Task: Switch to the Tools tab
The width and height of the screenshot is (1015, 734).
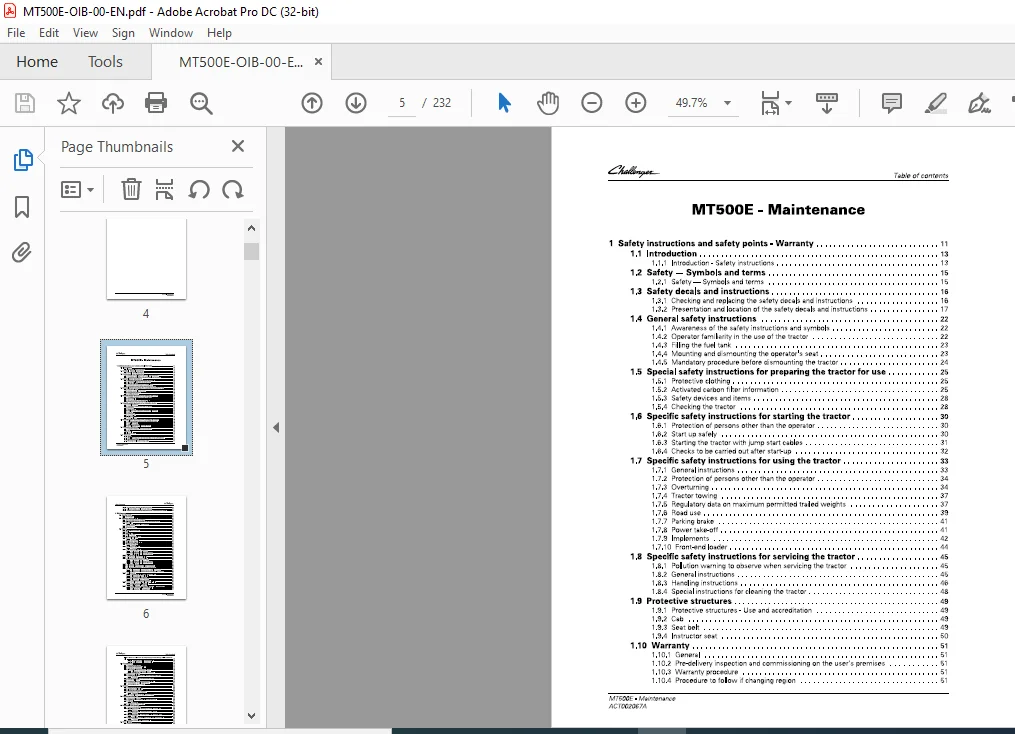Action: (106, 61)
